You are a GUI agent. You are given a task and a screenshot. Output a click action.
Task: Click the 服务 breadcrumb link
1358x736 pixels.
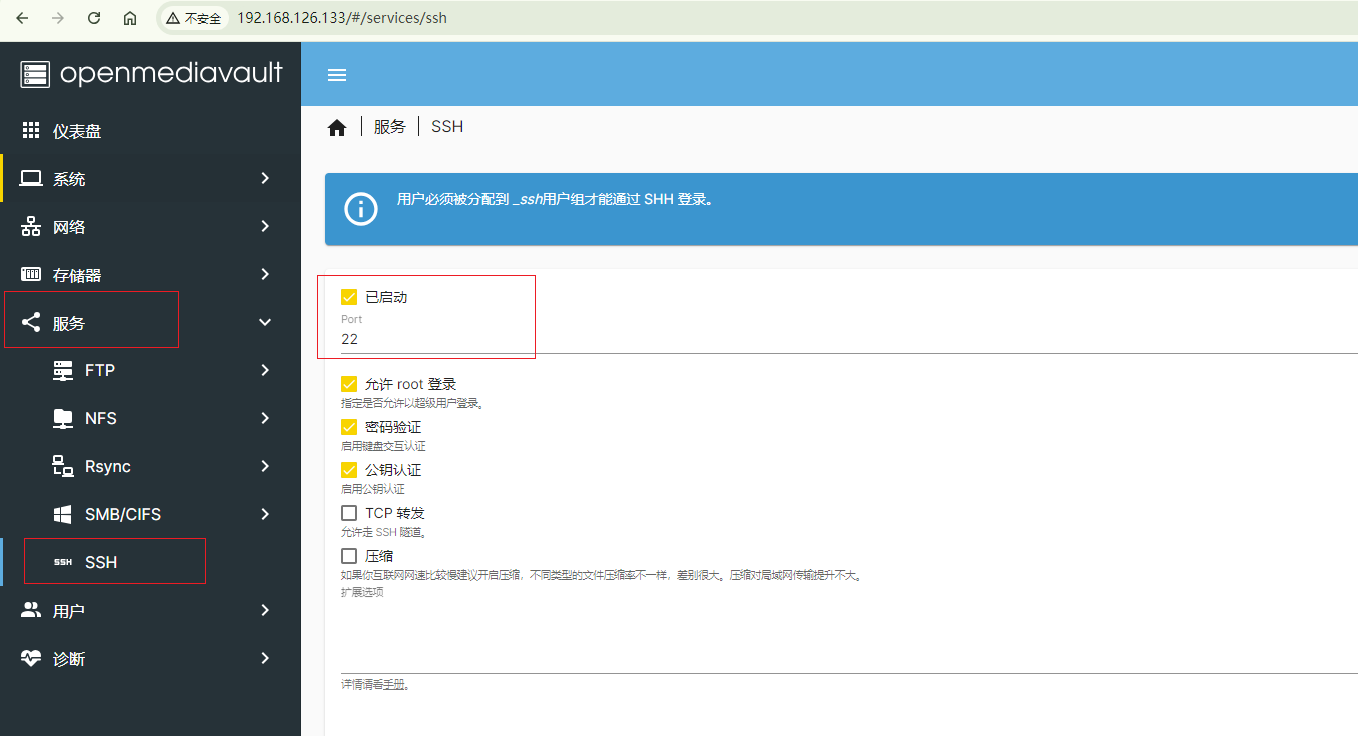coord(390,127)
